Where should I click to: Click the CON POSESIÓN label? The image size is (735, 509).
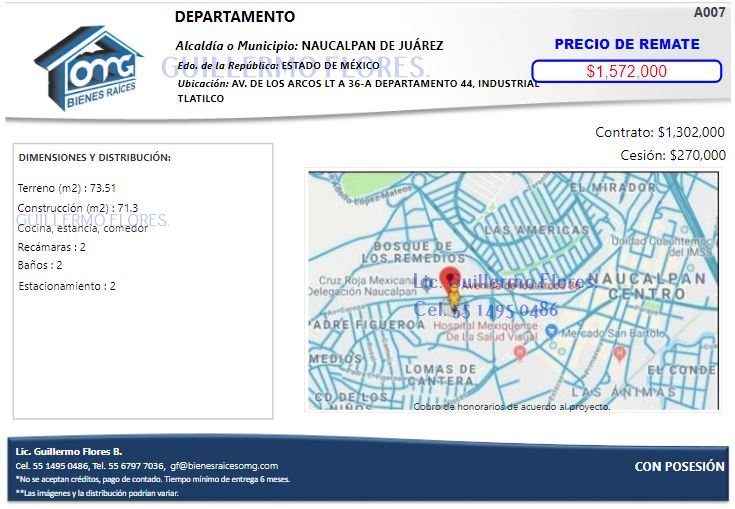(x=679, y=466)
